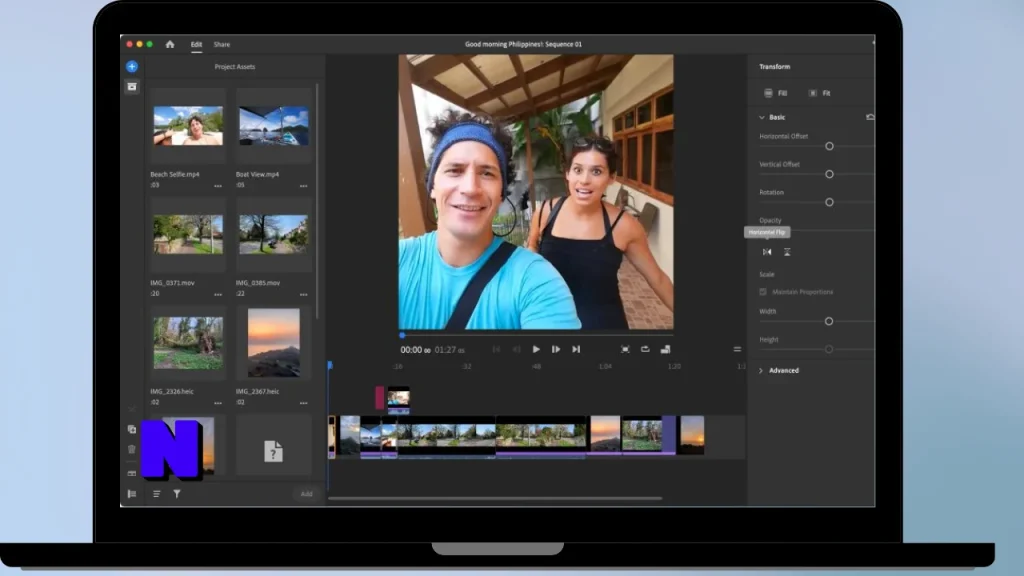1024x576 pixels.
Task: Collapse the Basic section
Action: tap(761, 118)
